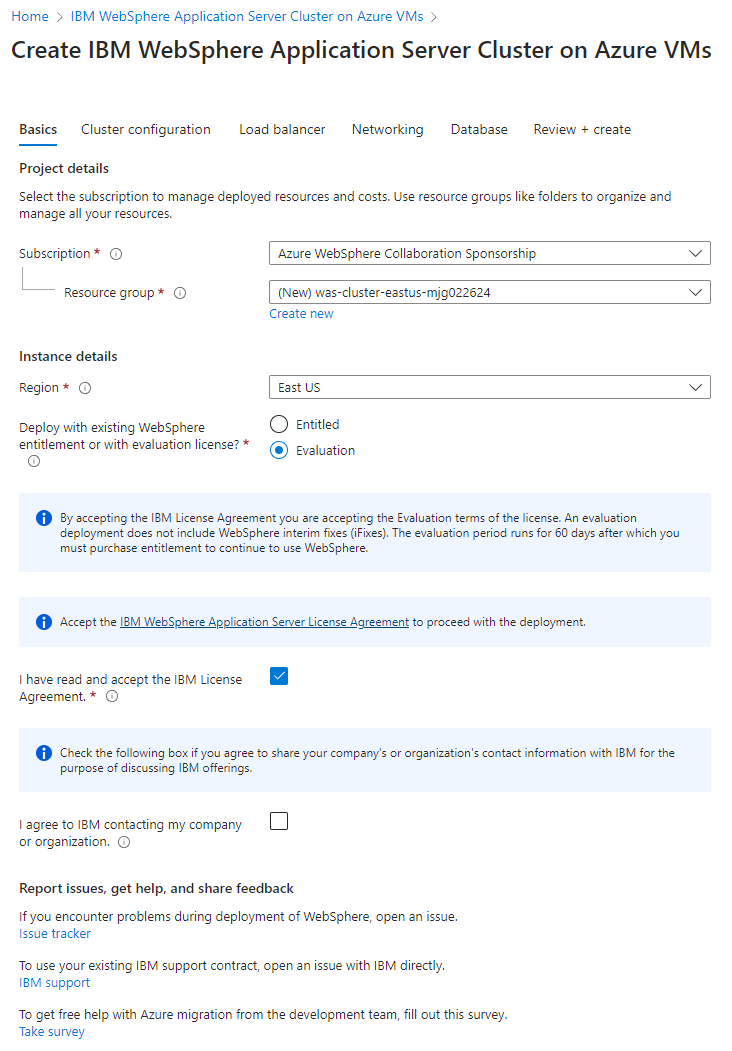Click the blue info icon in the license acceptance banner
This screenshot has height=1051, width=732.
[x=43, y=621]
